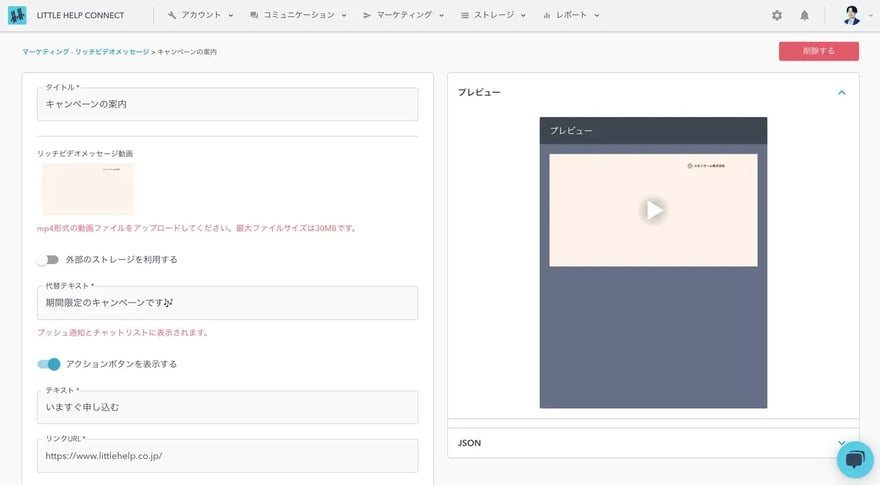
Task: Open the user profile avatar
Action: 851,15
